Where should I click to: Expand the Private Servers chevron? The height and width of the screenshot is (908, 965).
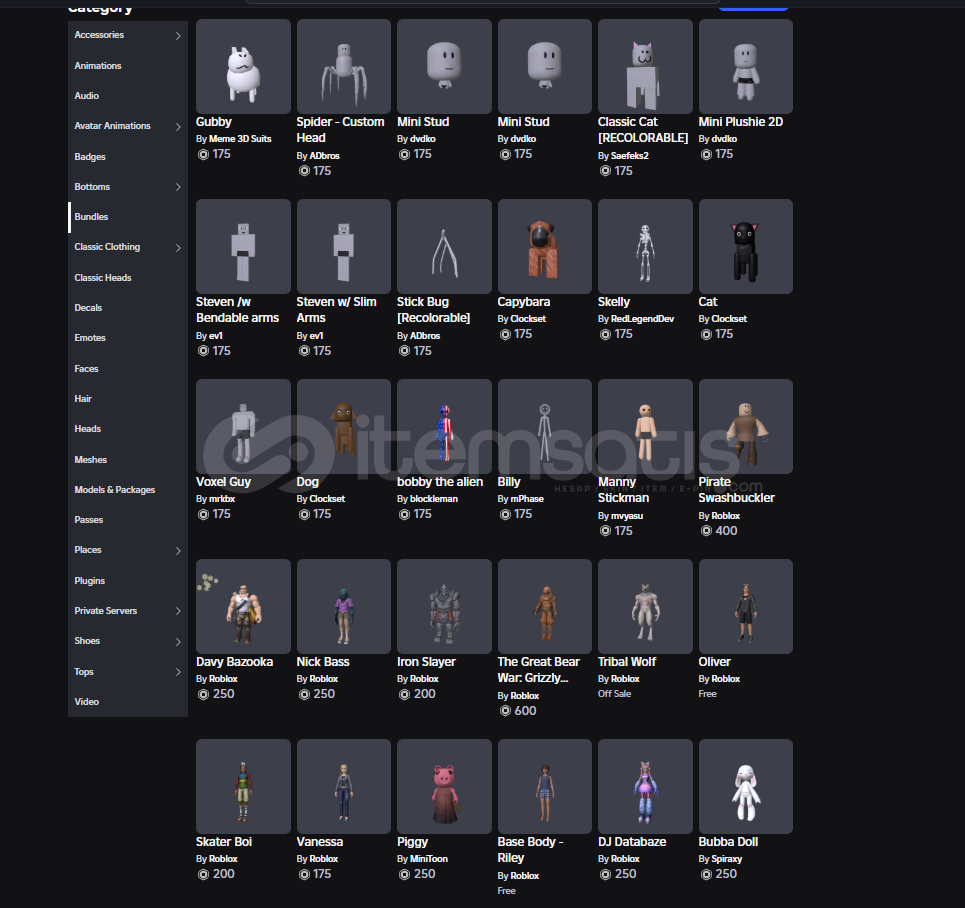[x=178, y=611]
